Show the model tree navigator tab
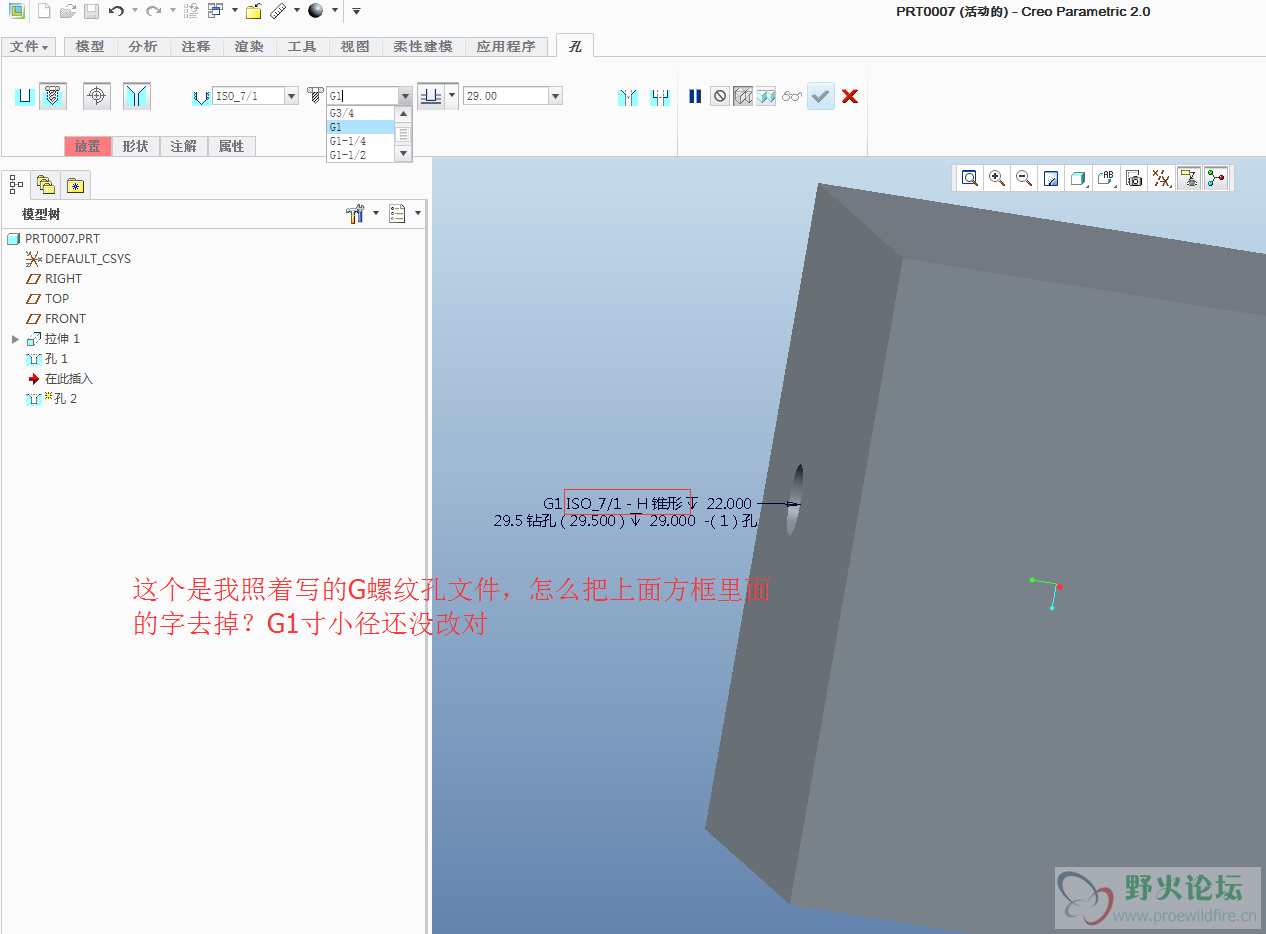1266x934 pixels. (x=16, y=184)
